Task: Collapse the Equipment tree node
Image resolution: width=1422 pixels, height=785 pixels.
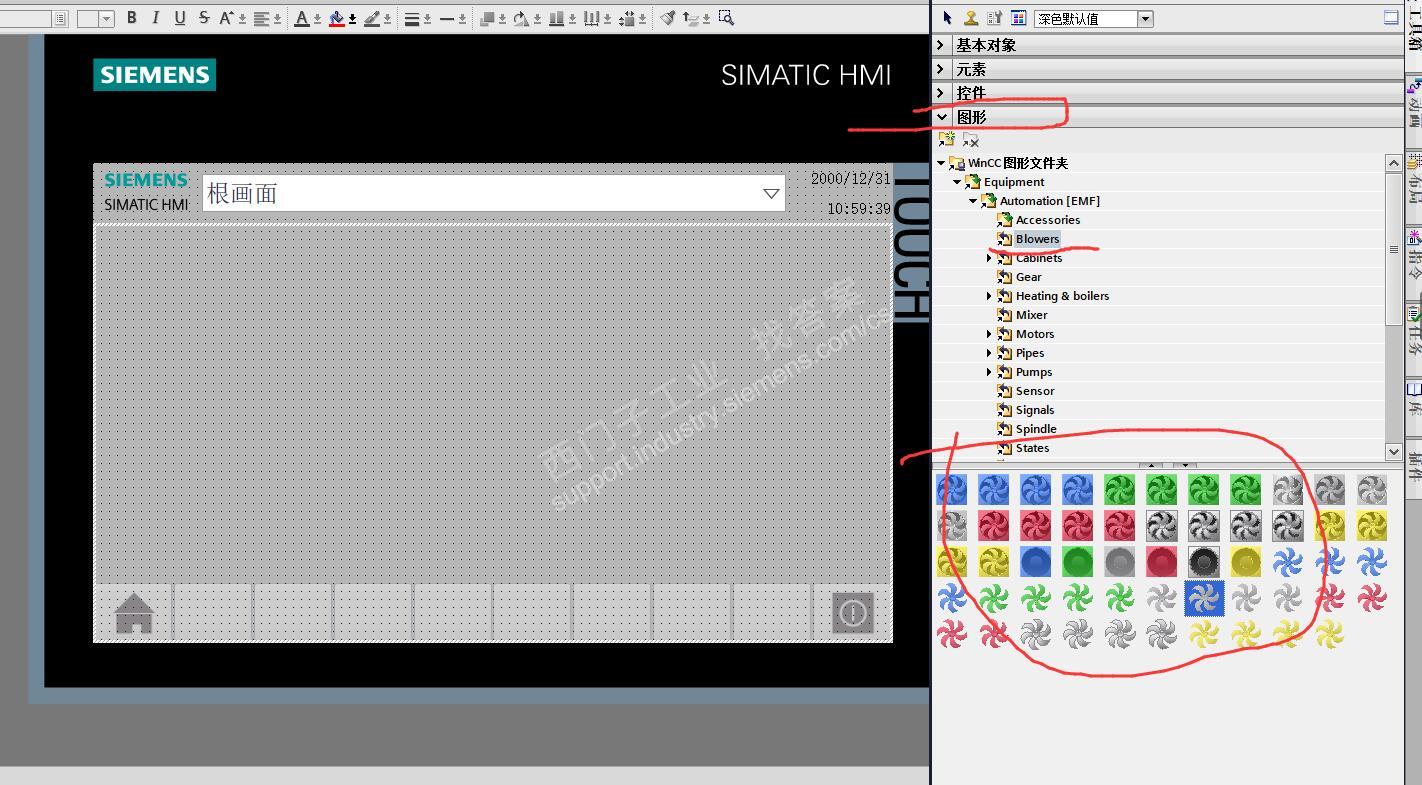Action: pos(957,182)
